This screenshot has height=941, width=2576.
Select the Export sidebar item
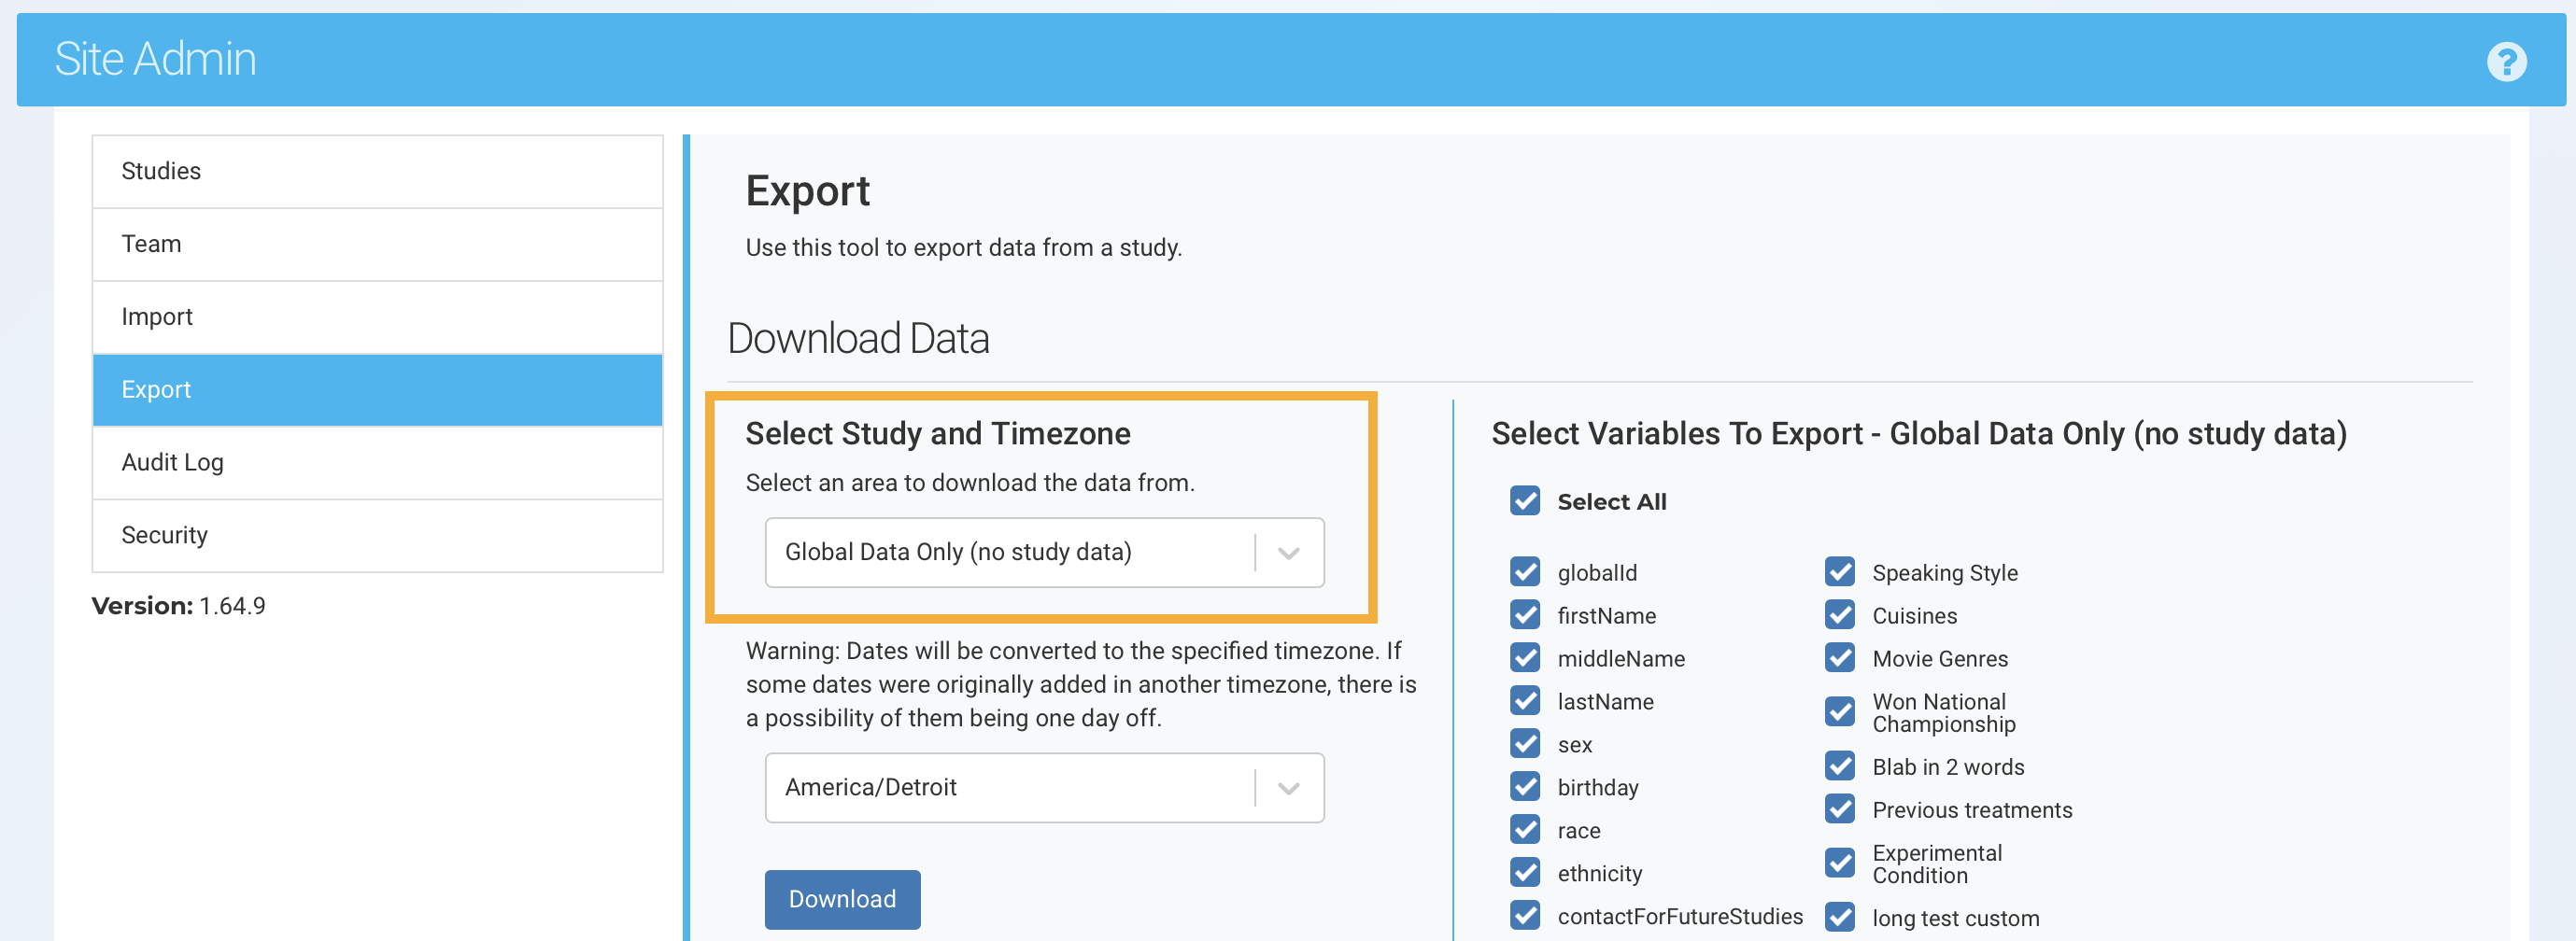click(x=377, y=390)
